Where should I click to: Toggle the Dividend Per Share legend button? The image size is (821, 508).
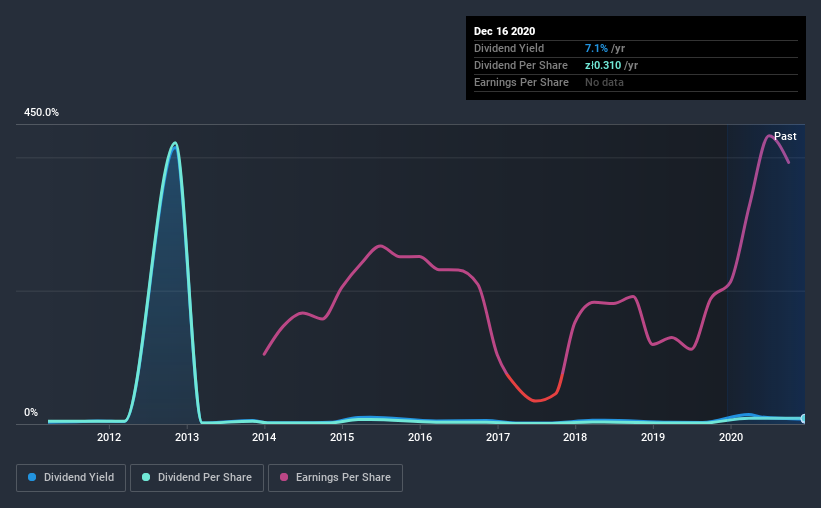coord(197,478)
